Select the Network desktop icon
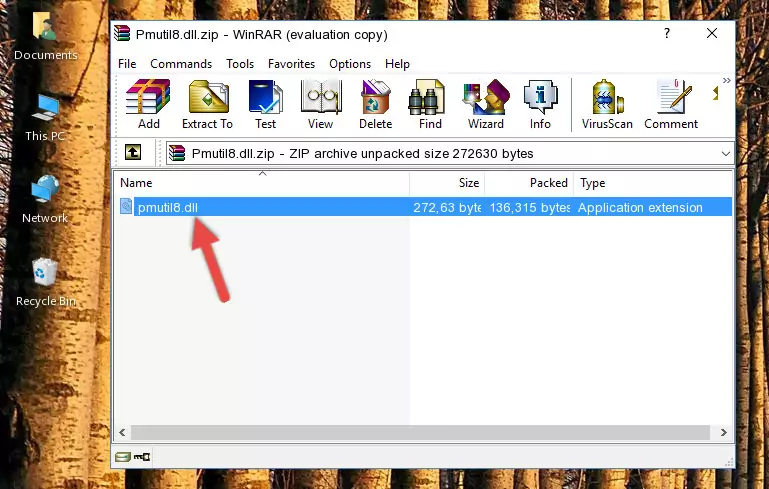Image resolution: width=769 pixels, height=489 pixels. pyautogui.click(x=45, y=199)
